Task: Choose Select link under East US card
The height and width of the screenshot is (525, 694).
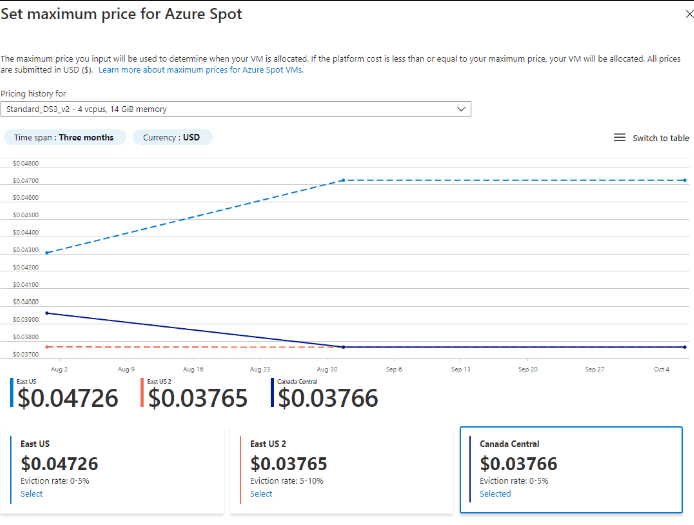Action: pos(32,494)
